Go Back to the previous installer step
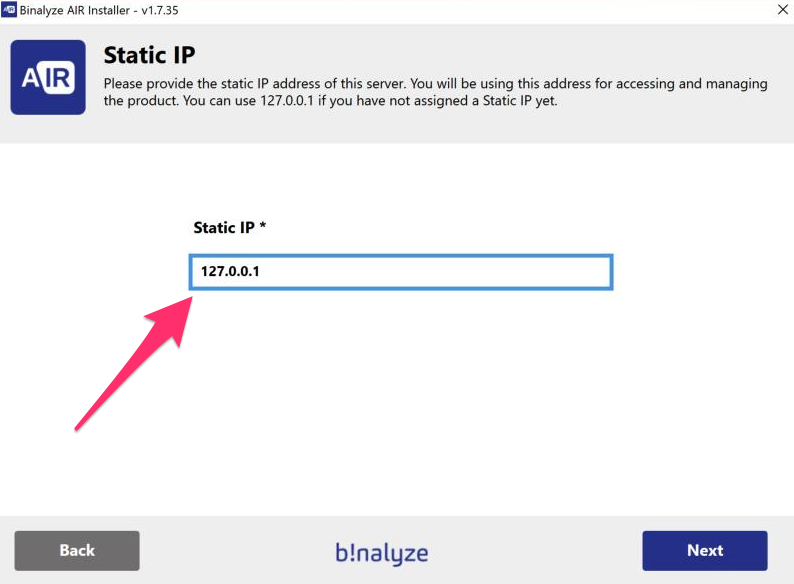Viewport: 794px width, 584px height. point(77,551)
